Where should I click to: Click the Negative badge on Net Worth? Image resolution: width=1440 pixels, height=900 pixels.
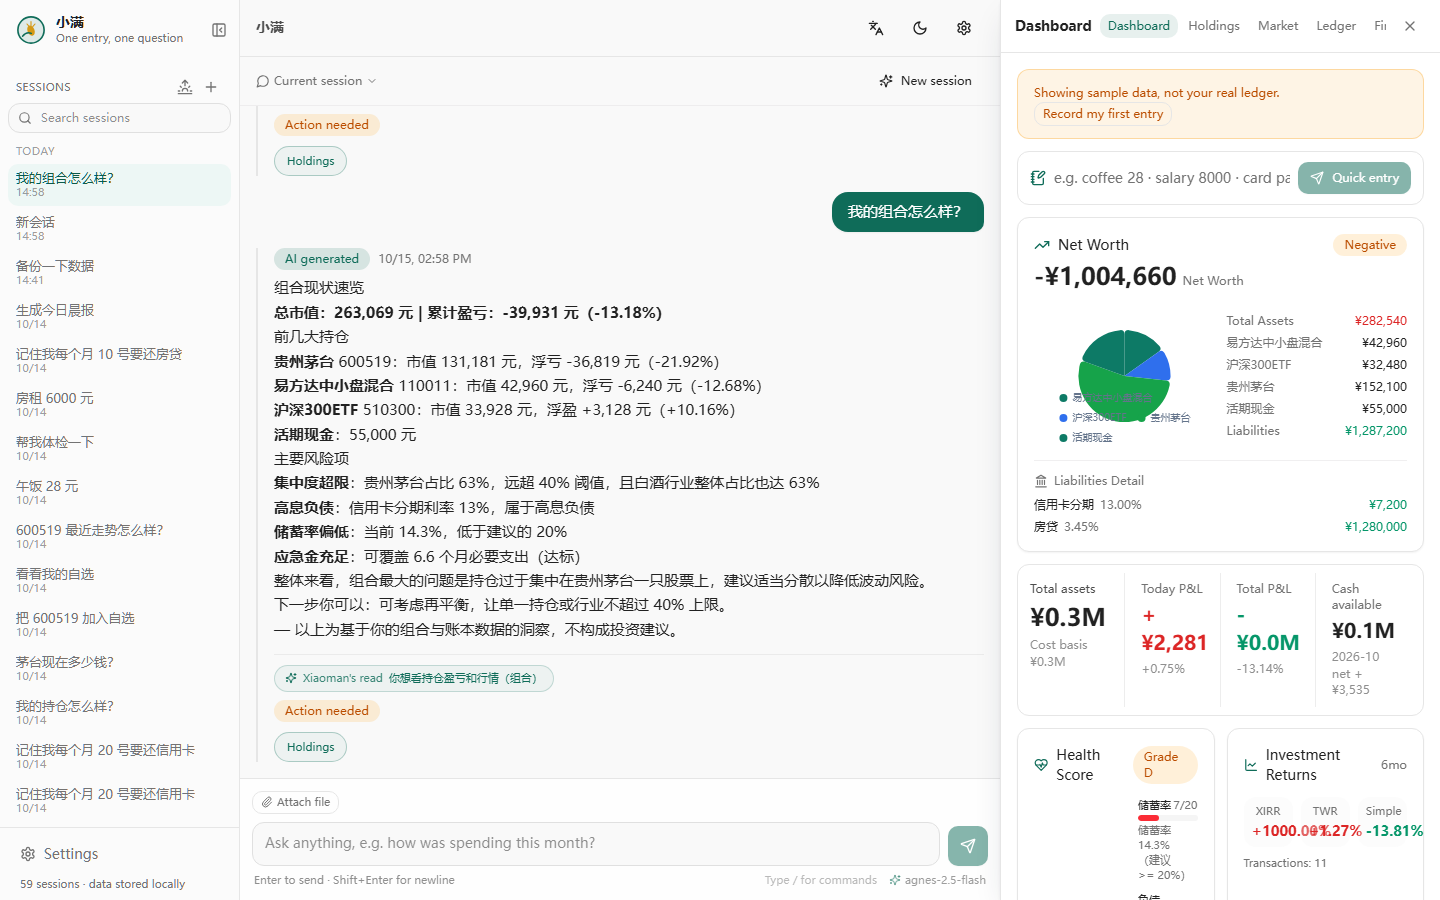pyautogui.click(x=1370, y=245)
